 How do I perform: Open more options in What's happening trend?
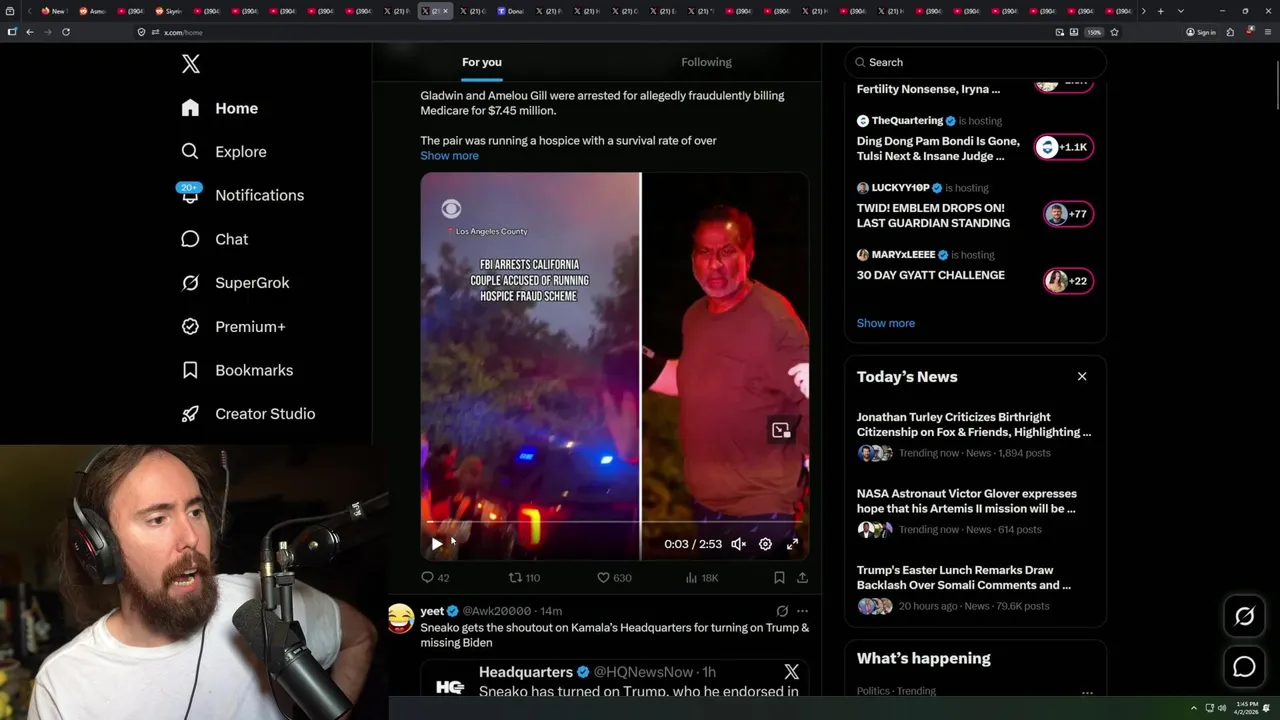pyautogui.click(x=1087, y=691)
